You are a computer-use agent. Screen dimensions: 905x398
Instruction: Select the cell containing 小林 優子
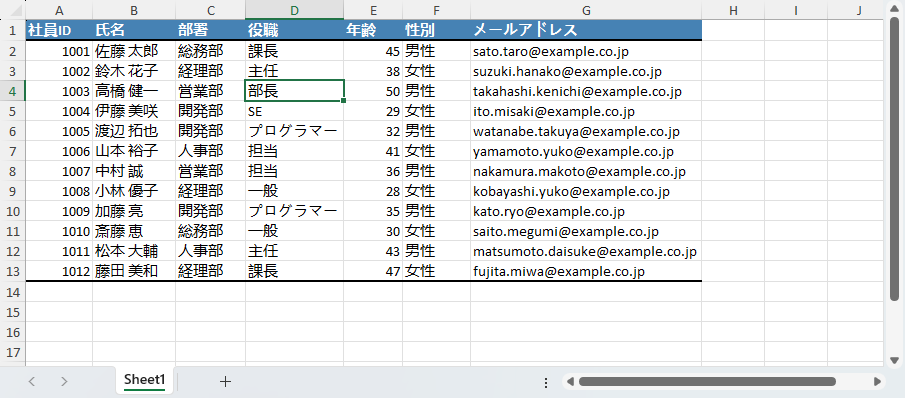point(134,191)
